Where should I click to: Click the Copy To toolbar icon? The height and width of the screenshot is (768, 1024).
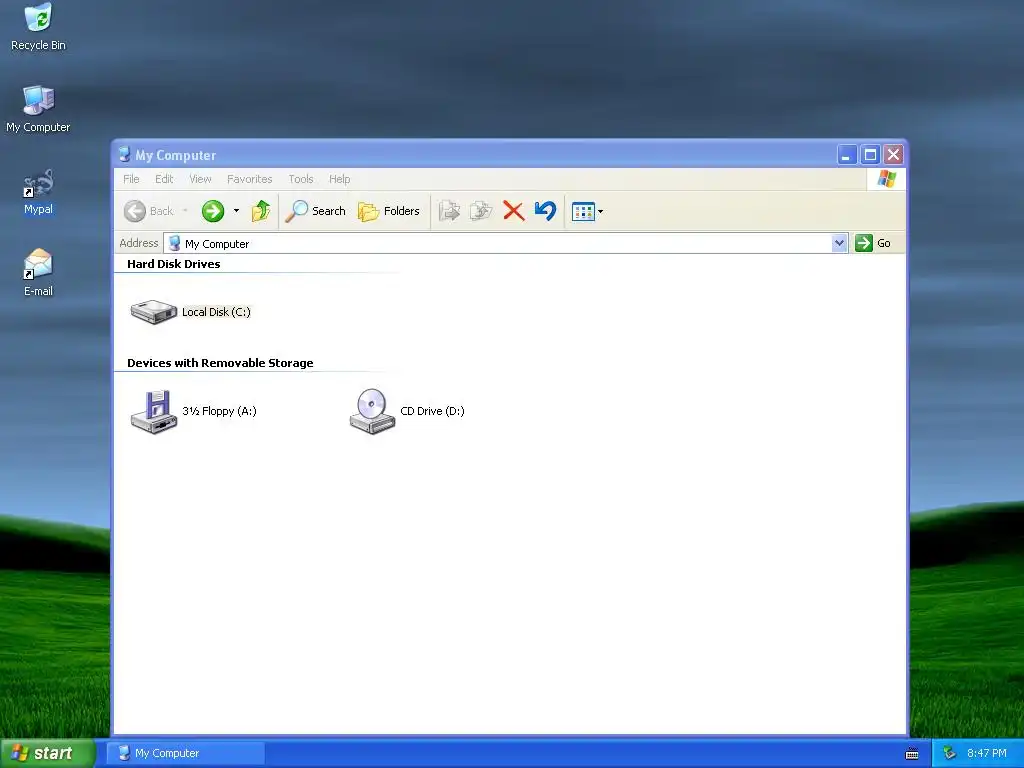point(481,211)
